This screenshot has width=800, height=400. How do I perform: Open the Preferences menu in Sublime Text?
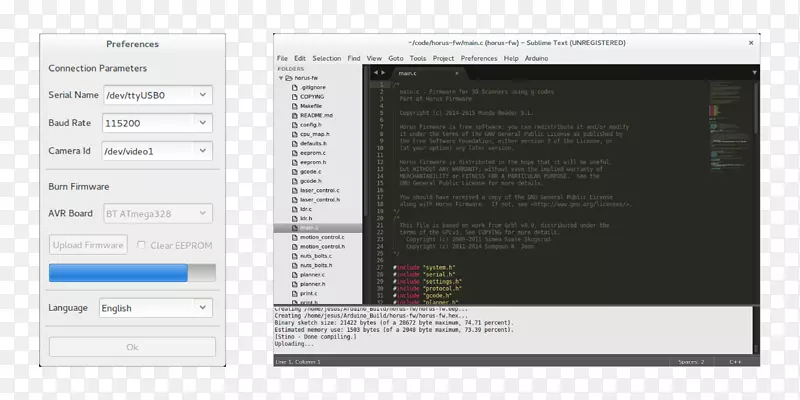pos(479,59)
